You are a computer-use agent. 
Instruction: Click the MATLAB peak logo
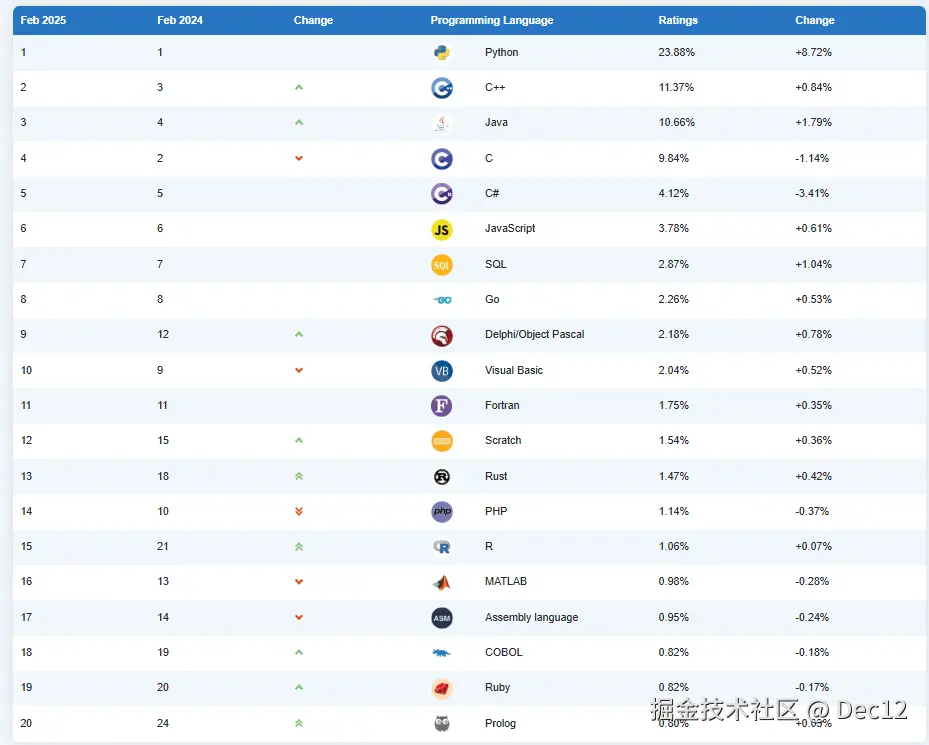coord(441,582)
